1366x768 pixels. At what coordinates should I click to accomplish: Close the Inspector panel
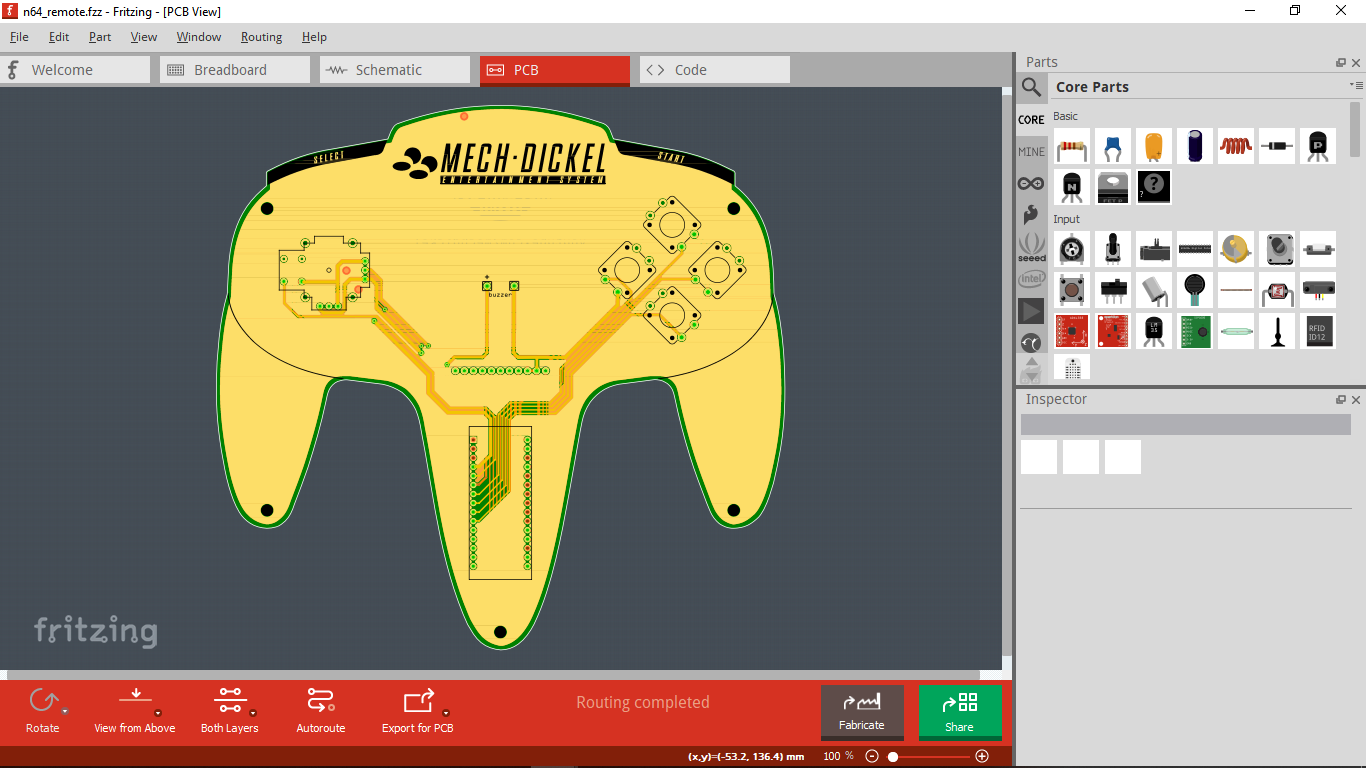click(1356, 400)
